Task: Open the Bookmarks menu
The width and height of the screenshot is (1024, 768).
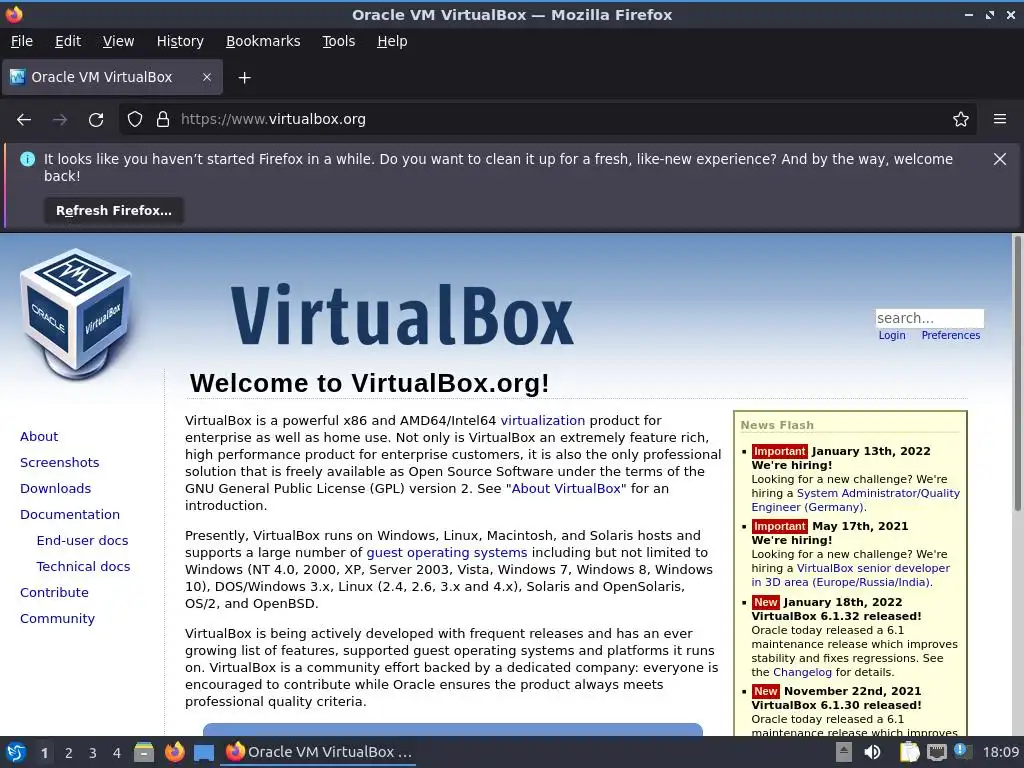Action: (x=263, y=41)
